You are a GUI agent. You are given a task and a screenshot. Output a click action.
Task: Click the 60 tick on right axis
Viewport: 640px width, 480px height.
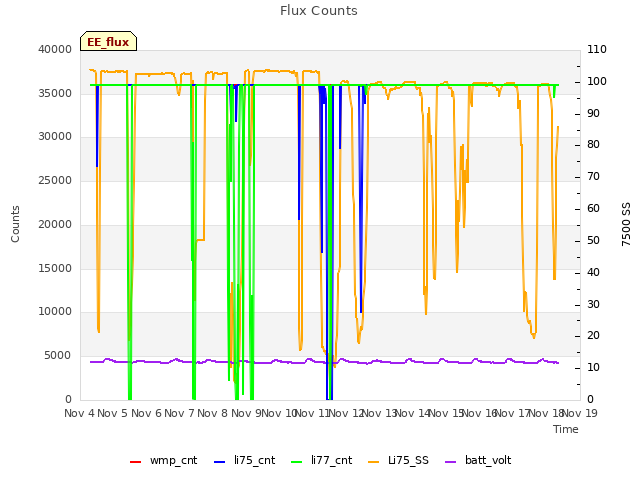[x=593, y=209]
